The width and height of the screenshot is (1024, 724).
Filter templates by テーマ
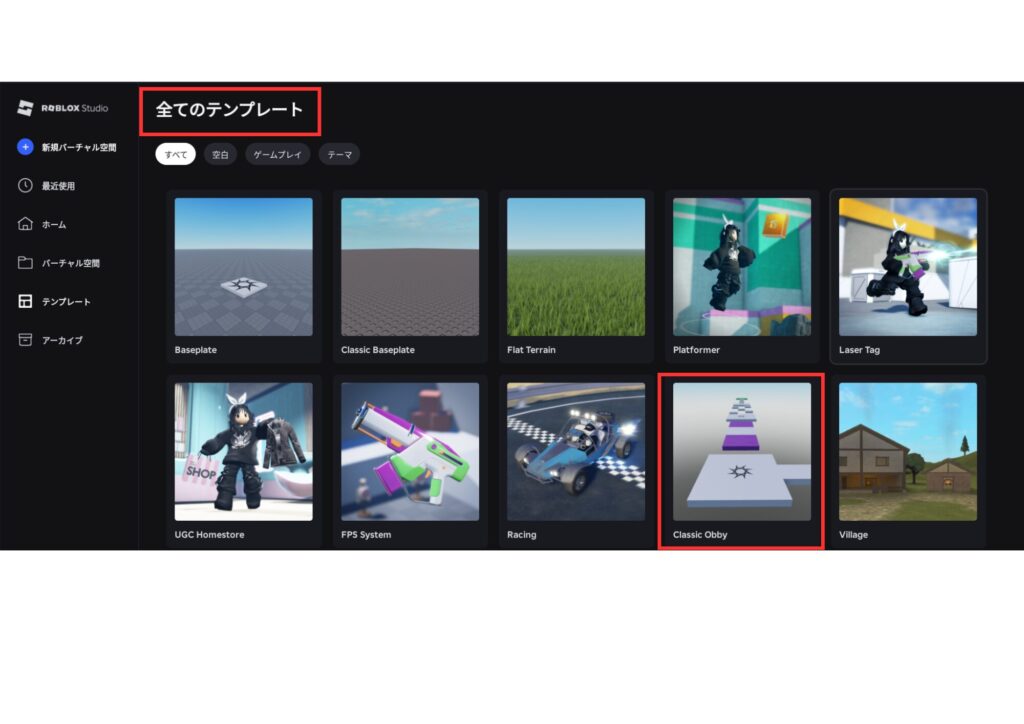(x=339, y=155)
